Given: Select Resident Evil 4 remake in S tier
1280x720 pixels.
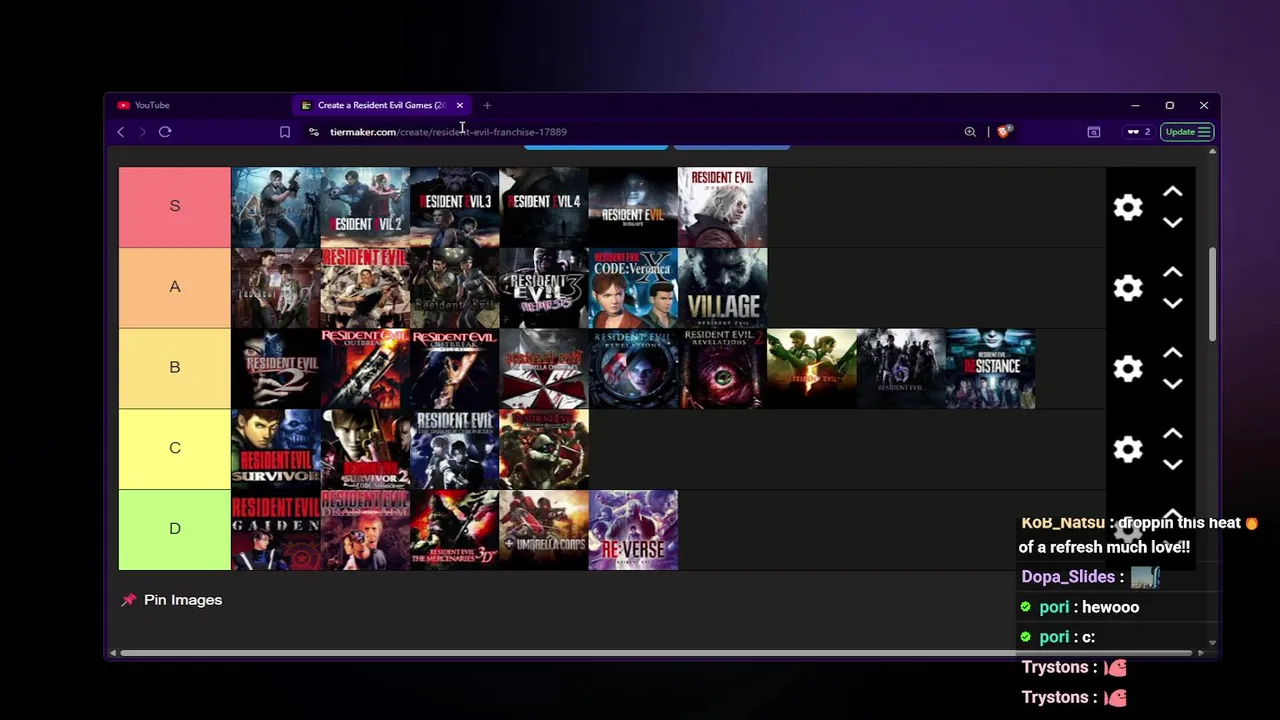Looking at the screenshot, I should click(x=544, y=207).
